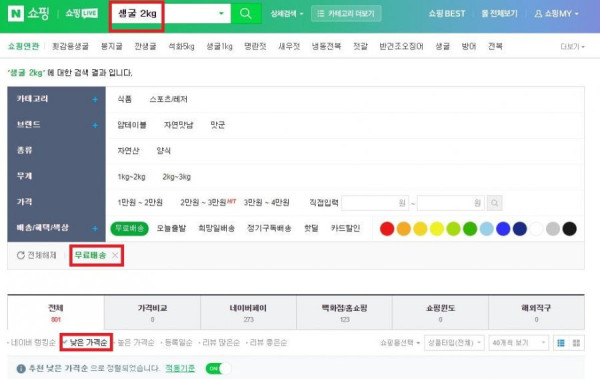Open the 40개씩 보기 dropdown
The width and height of the screenshot is (600, 379).
(518, 343)
